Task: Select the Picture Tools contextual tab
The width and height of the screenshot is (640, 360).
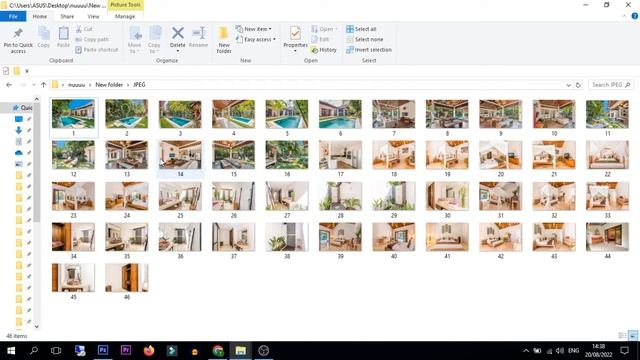Action: [125, 5]
